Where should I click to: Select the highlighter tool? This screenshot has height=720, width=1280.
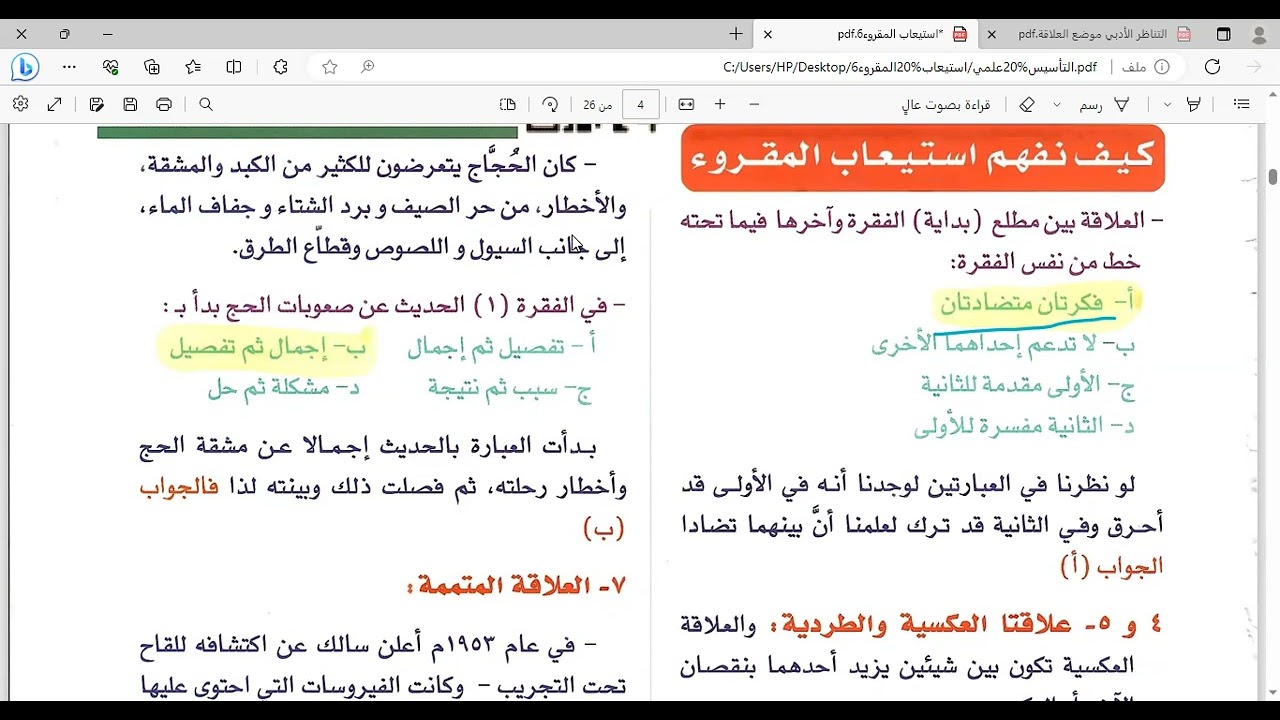[1193, 104]
